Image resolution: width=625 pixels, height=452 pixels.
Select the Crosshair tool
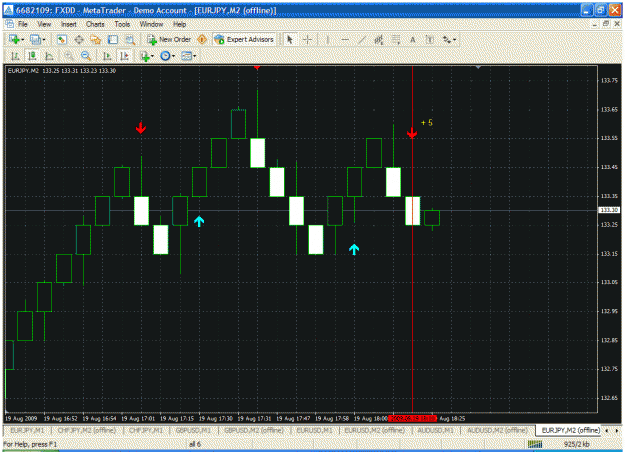pos(307,39)
